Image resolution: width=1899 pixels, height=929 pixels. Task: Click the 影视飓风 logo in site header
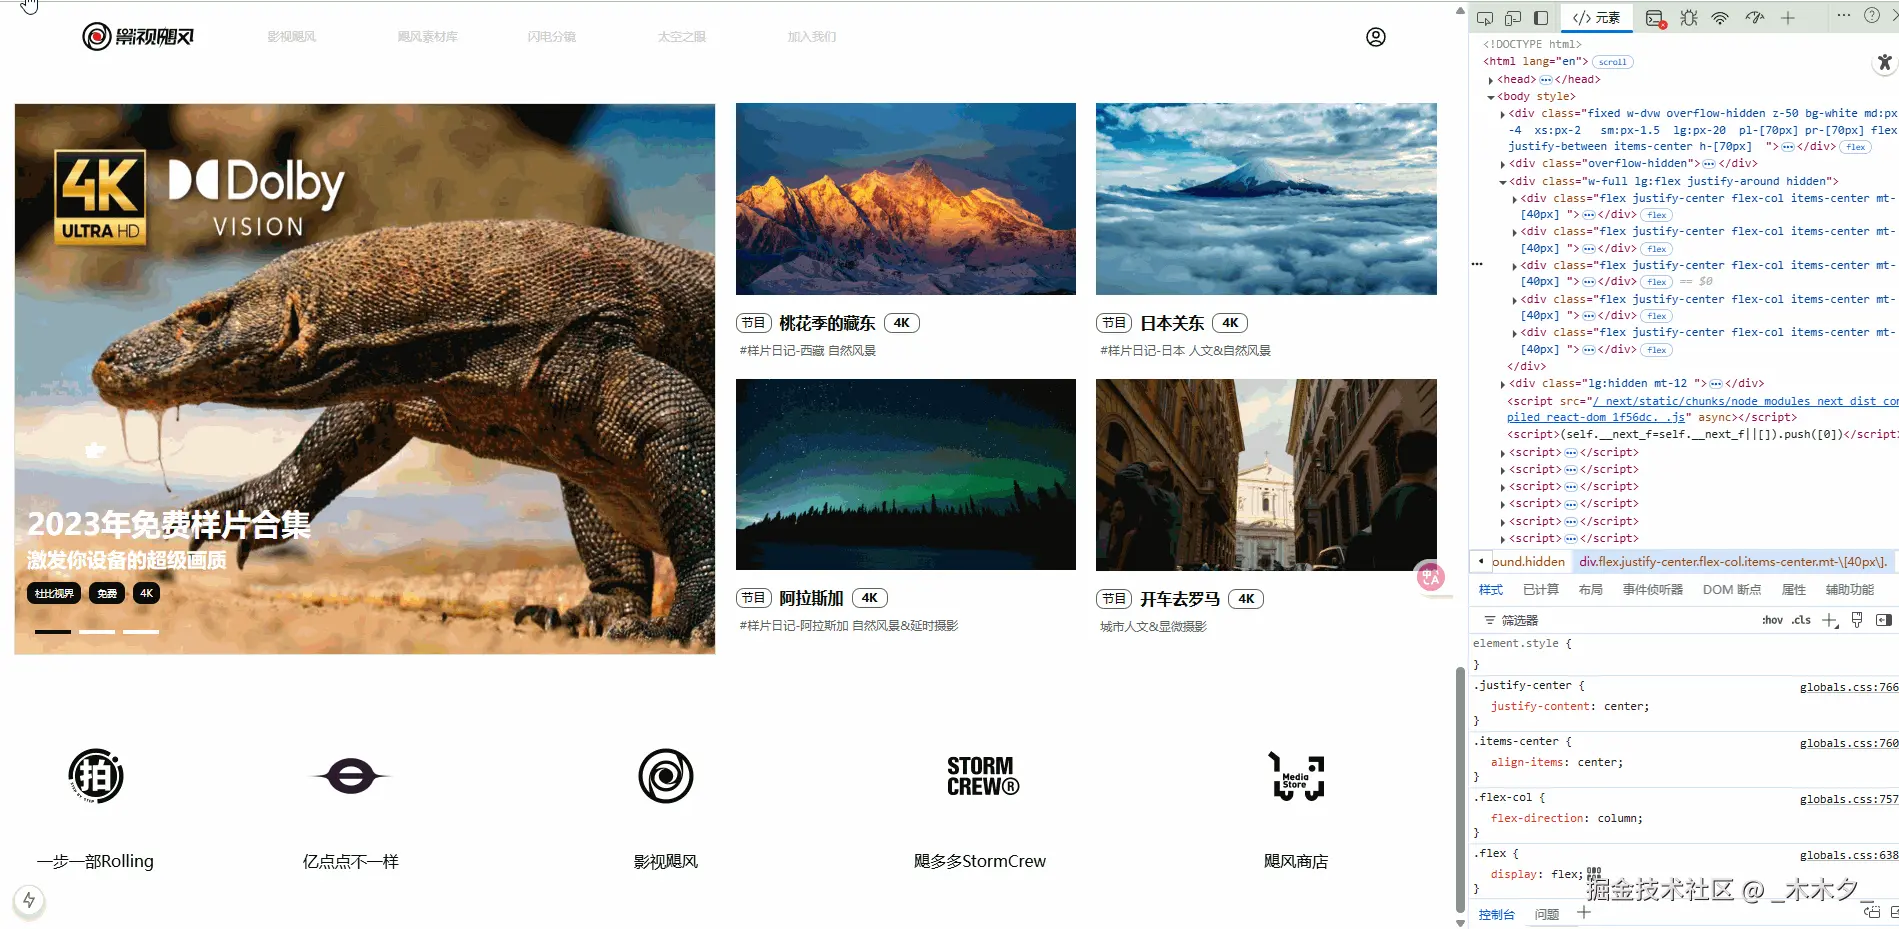click(138, 37)
